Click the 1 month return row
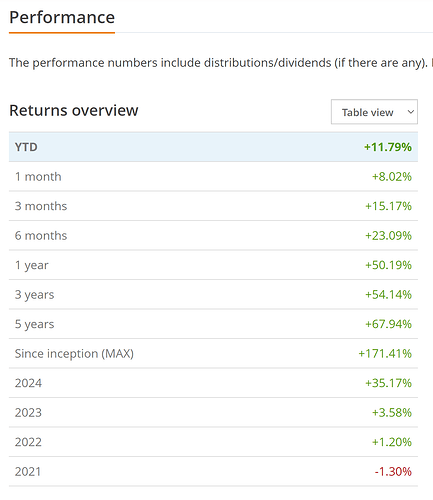This screenshot has height=500, width=433. (213, 177)
